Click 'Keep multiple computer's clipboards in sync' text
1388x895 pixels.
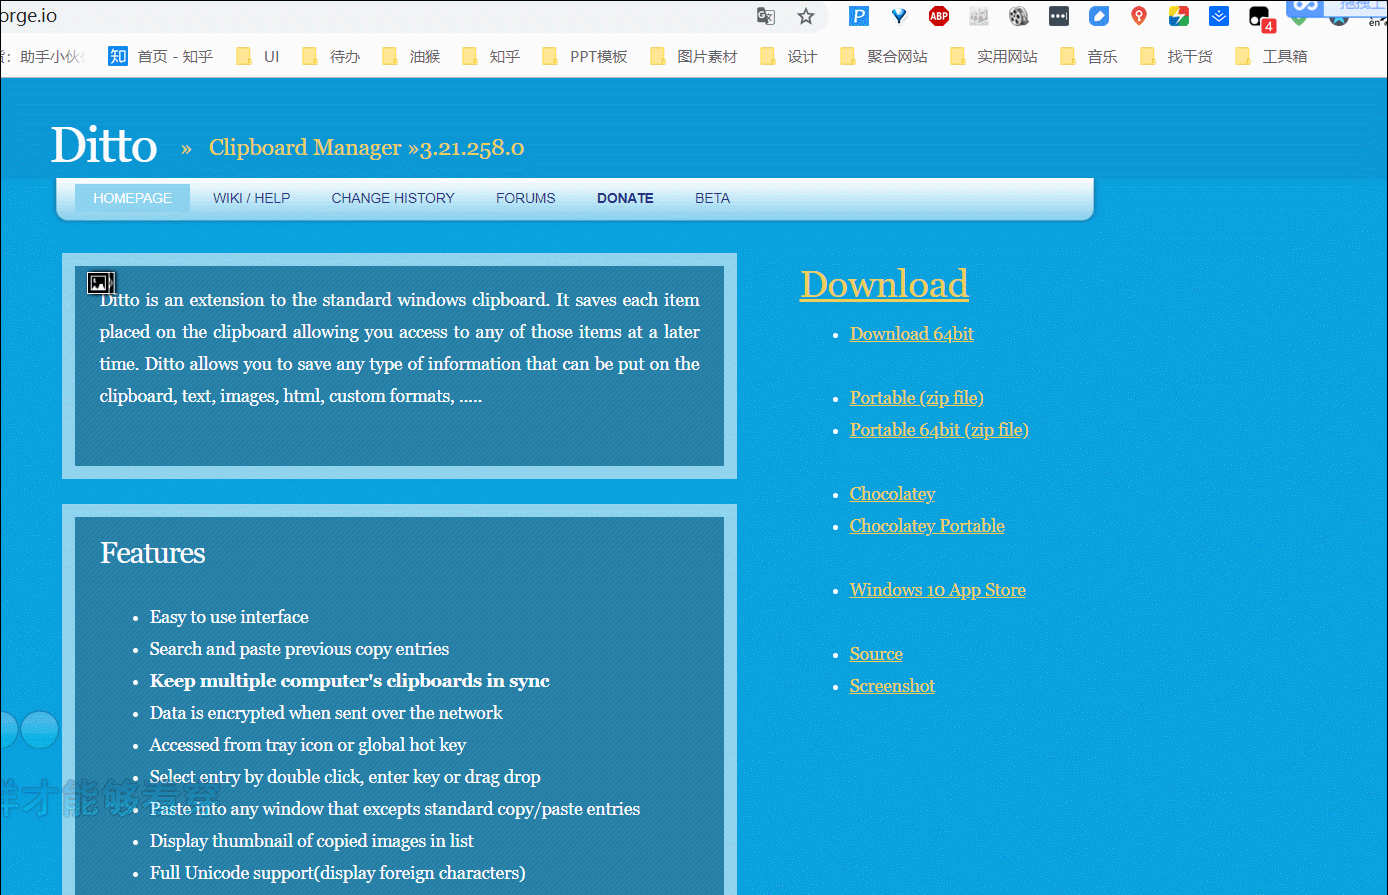[x=350, y=681]
